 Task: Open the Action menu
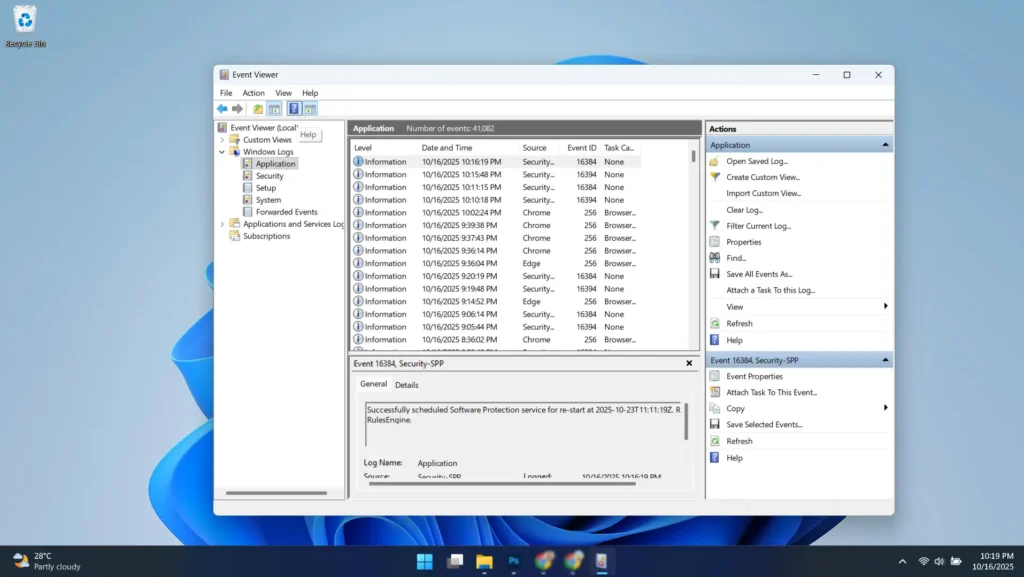[x=253, y=92]
